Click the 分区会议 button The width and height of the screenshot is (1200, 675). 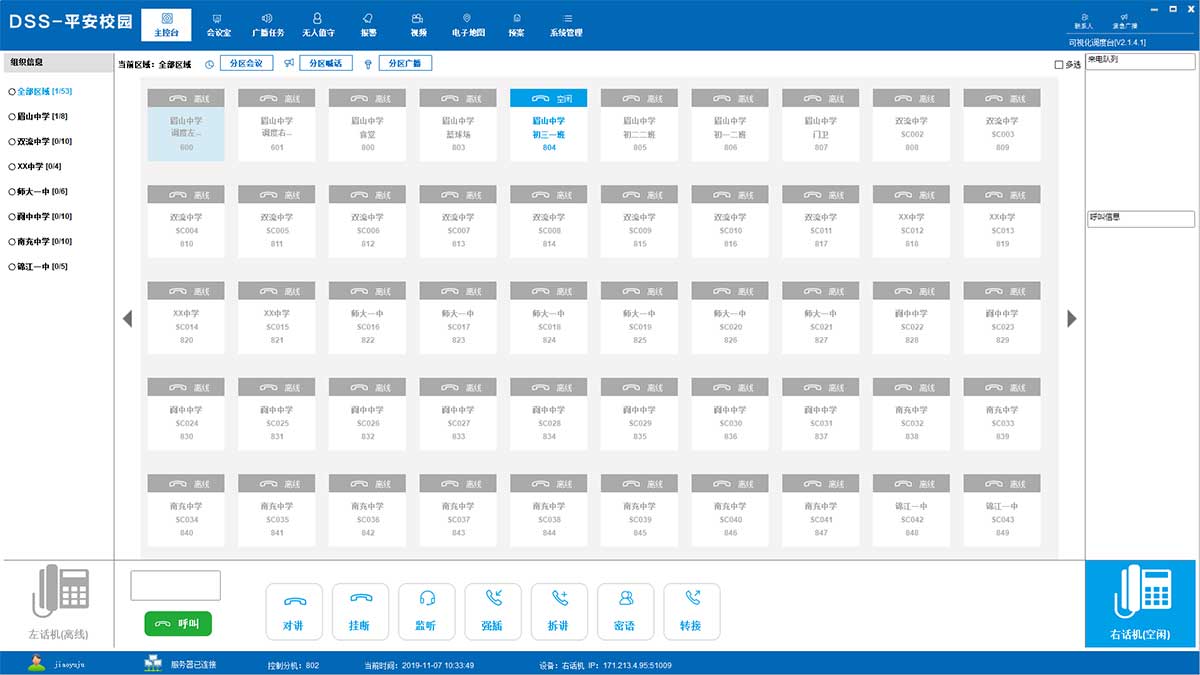coord(246,63)
